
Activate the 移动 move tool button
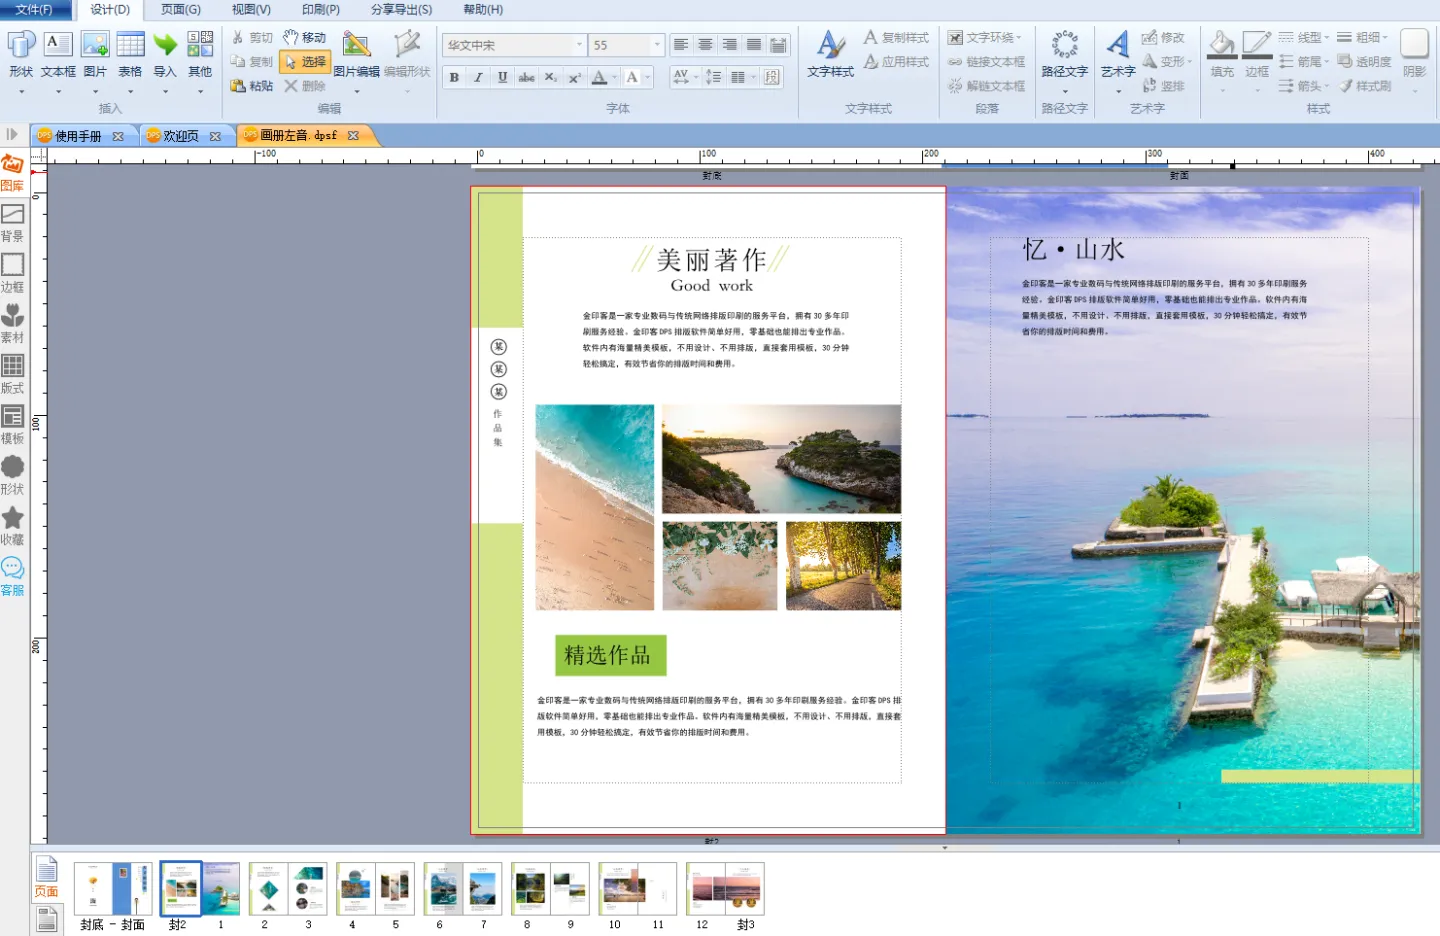305,37
